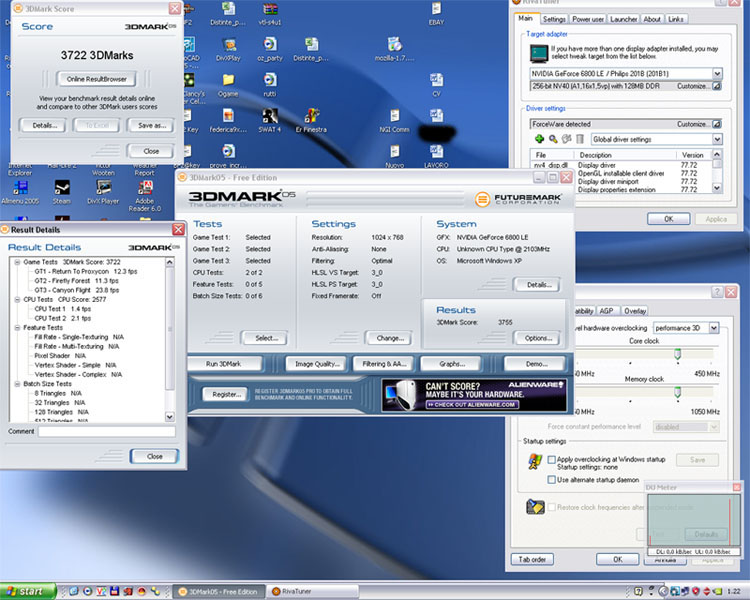Open the NGI Comm desktop file
This screenshot has width=750, height=600.
pos(395,121)
